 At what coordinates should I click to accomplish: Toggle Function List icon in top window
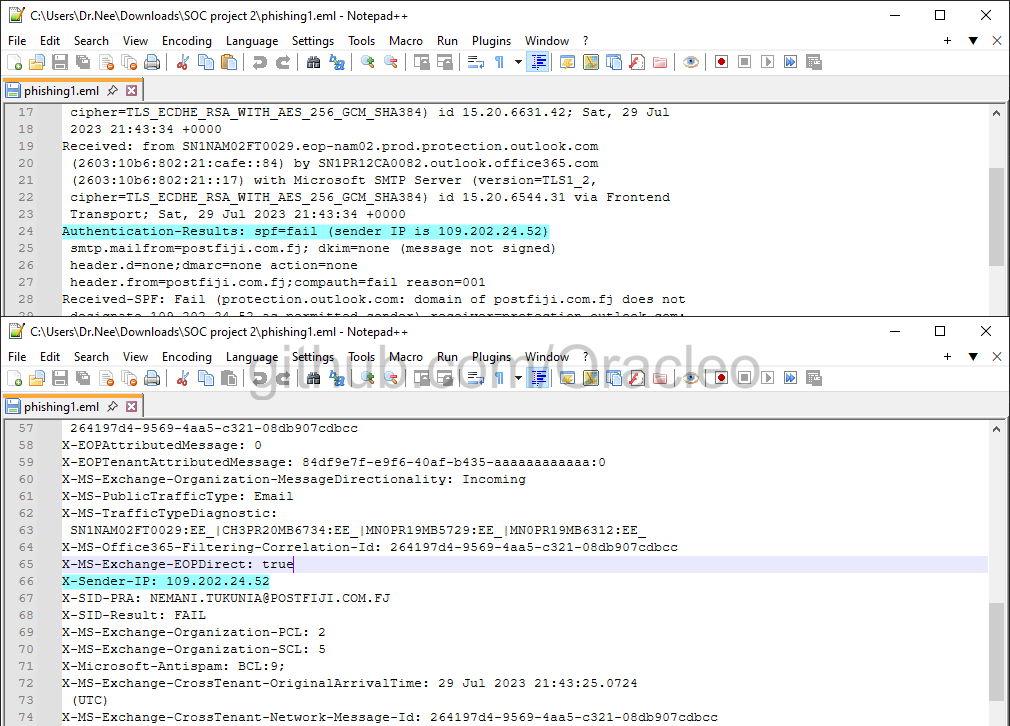coord(637,62)
